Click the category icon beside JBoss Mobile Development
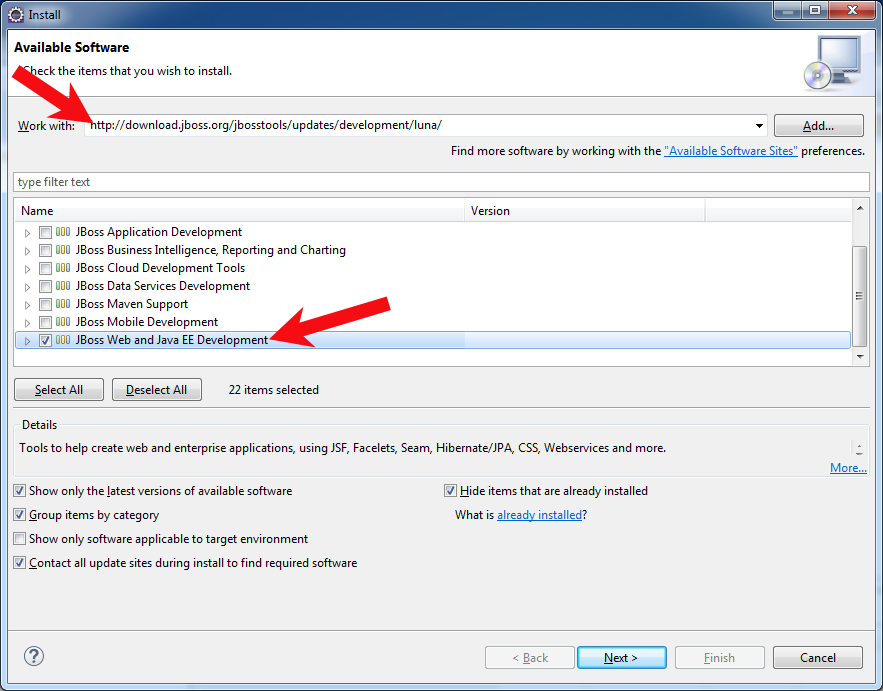Screen dimensions: 883x691 click(63, 322)
